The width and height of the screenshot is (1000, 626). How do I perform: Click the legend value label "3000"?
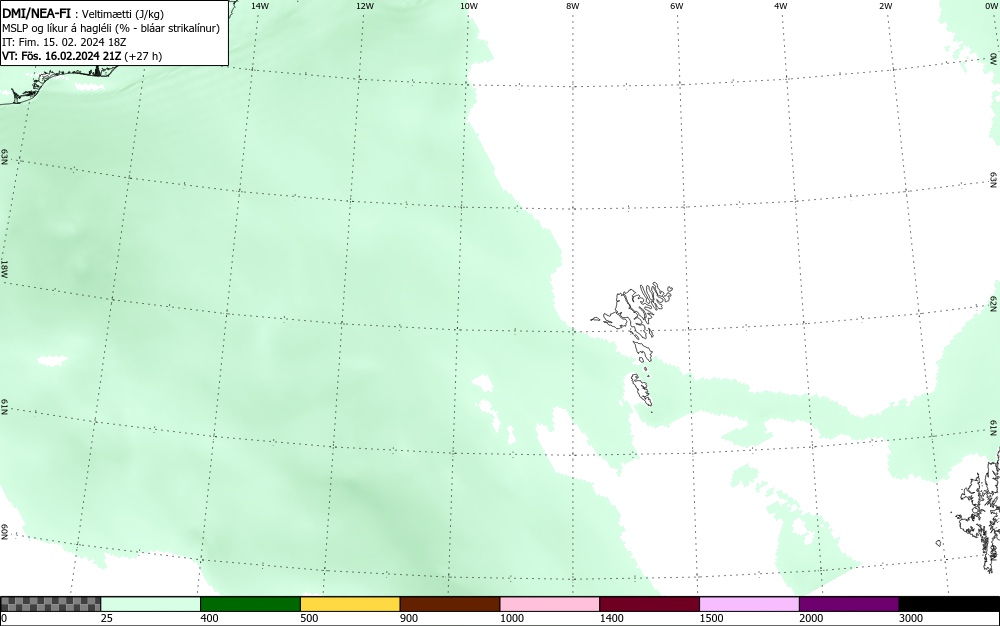click(911, 618)
